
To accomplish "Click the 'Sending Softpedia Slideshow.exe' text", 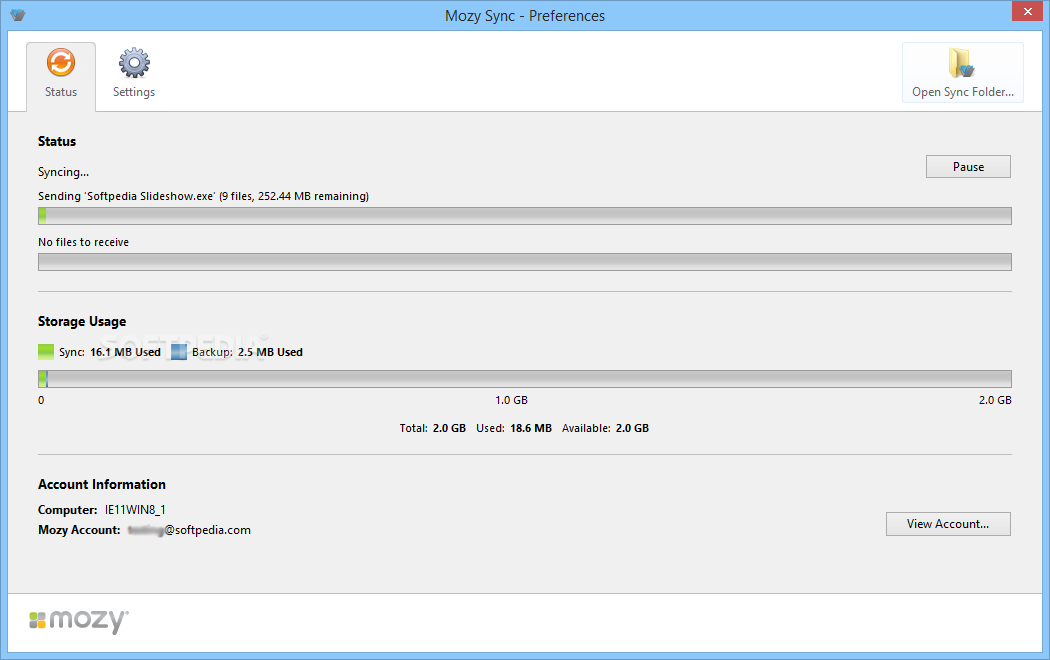I will (x=204, y=196).
